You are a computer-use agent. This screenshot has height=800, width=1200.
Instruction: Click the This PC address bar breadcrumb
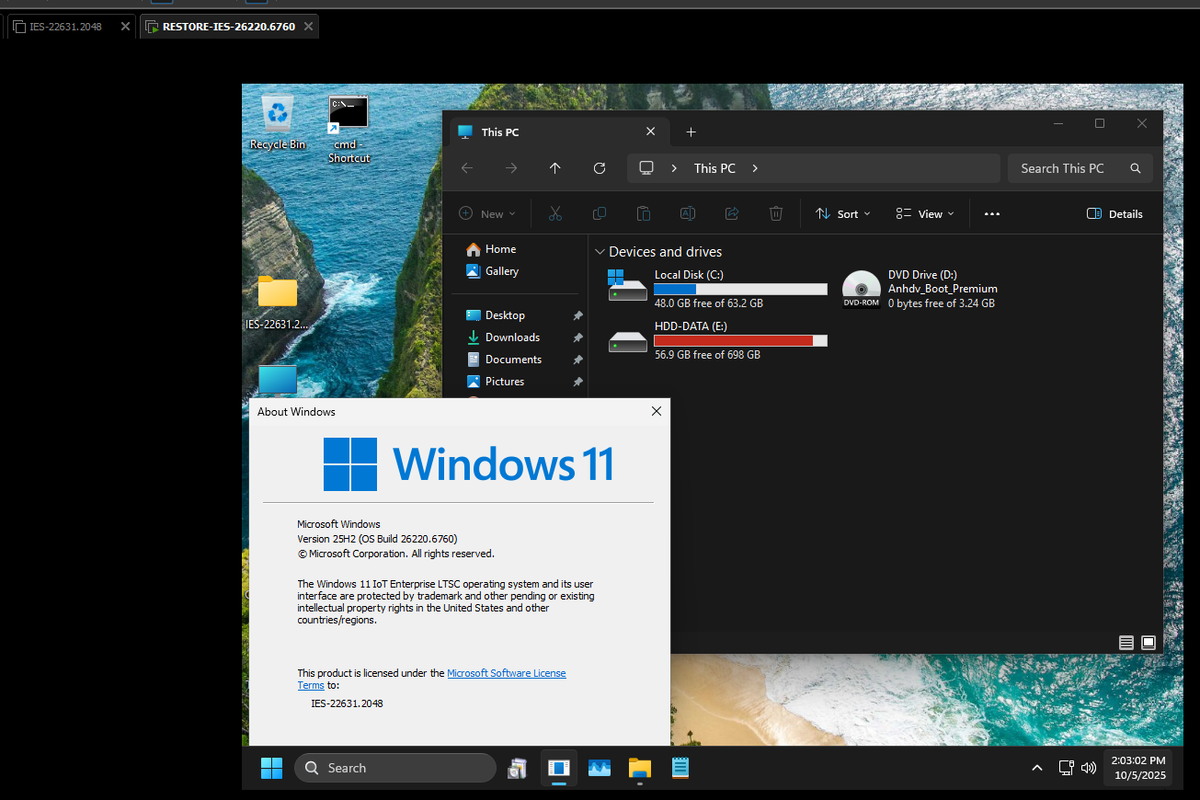pos(714,168)
